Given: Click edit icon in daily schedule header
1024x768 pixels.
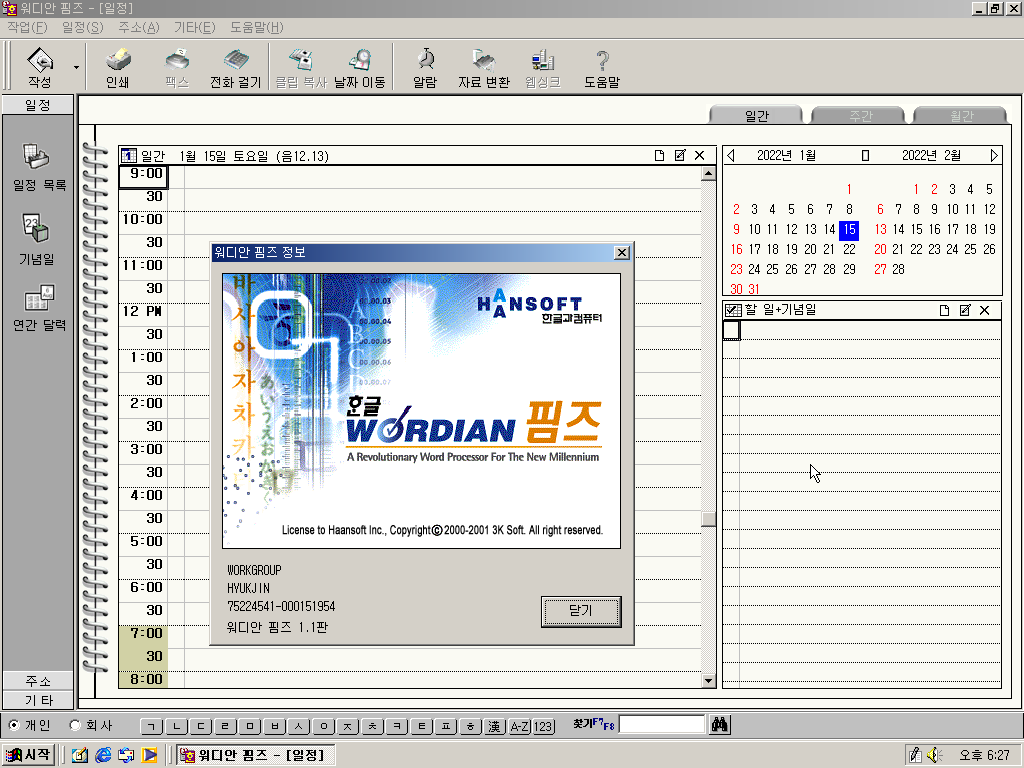Looking at the screenshot, I should 680,155.
